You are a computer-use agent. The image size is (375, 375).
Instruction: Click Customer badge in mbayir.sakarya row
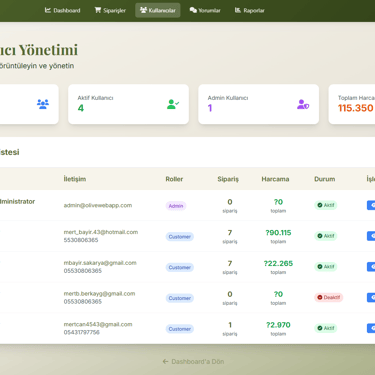[x=179, y=267]
